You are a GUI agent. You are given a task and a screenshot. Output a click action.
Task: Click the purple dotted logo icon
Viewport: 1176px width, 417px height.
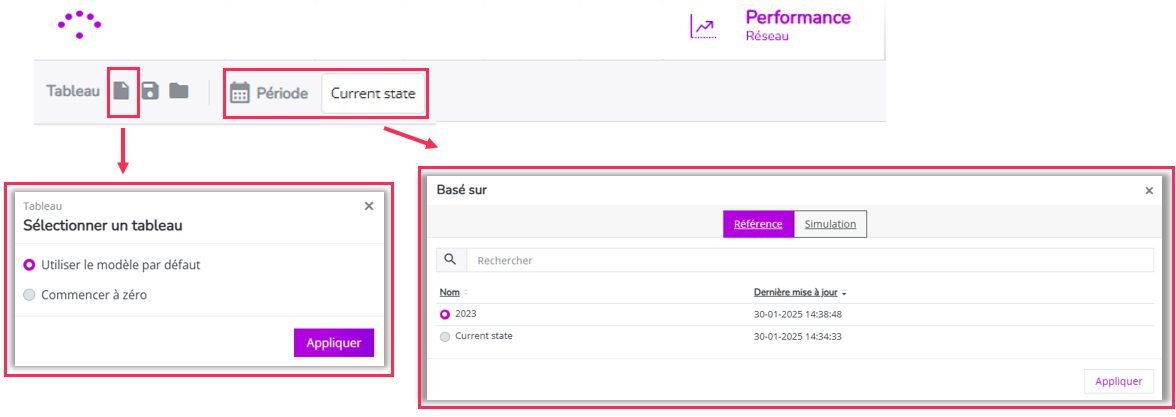80,24
